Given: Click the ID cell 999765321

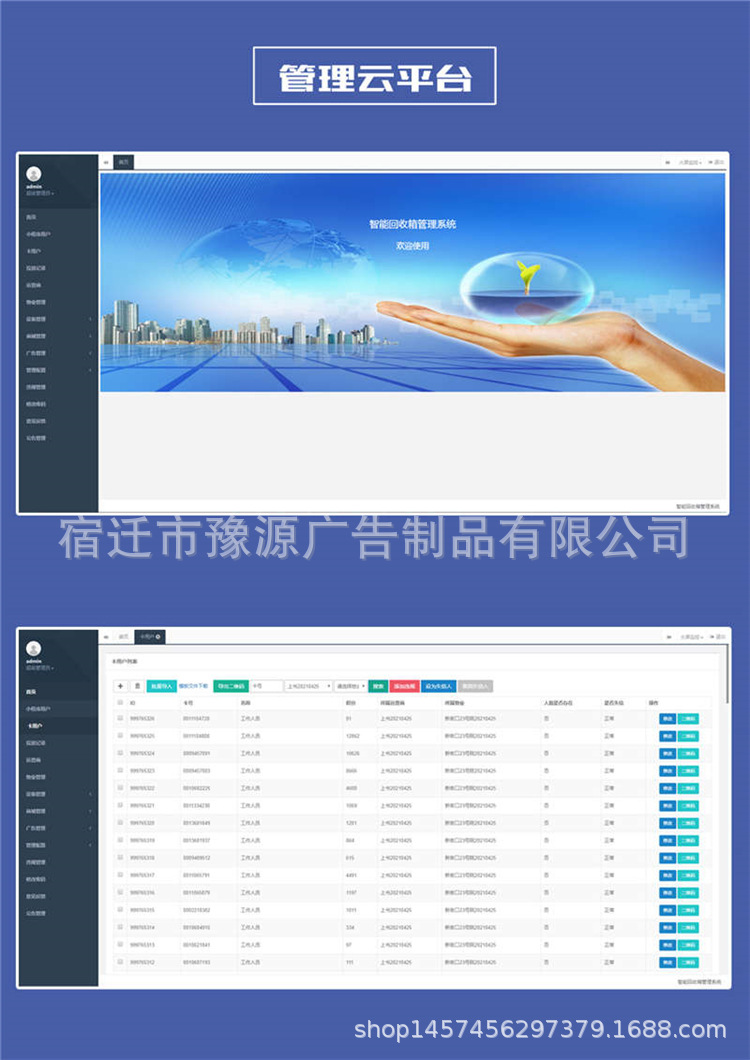Looking at the screenshot, I should click(x=142, y=805).
